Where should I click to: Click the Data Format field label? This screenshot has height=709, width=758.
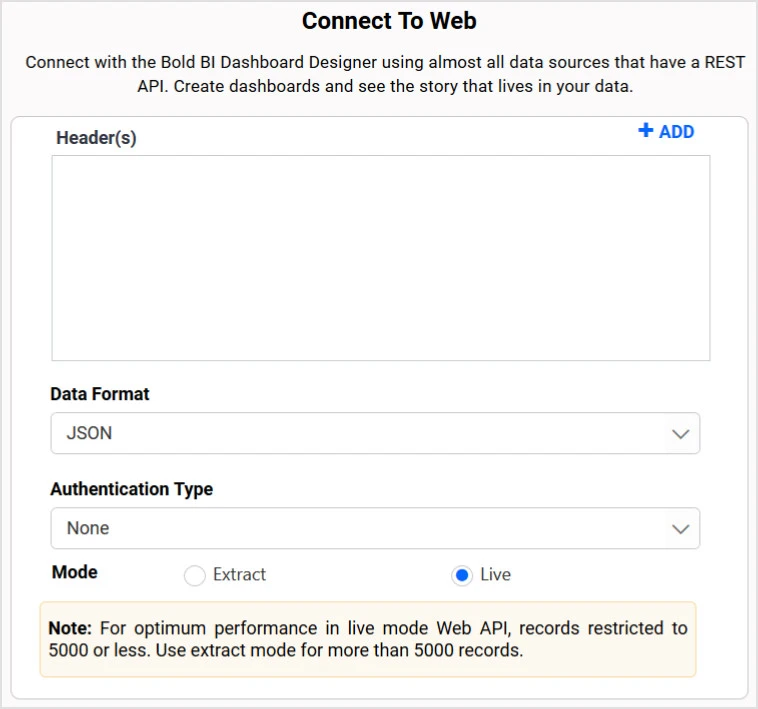coord(100,394)
